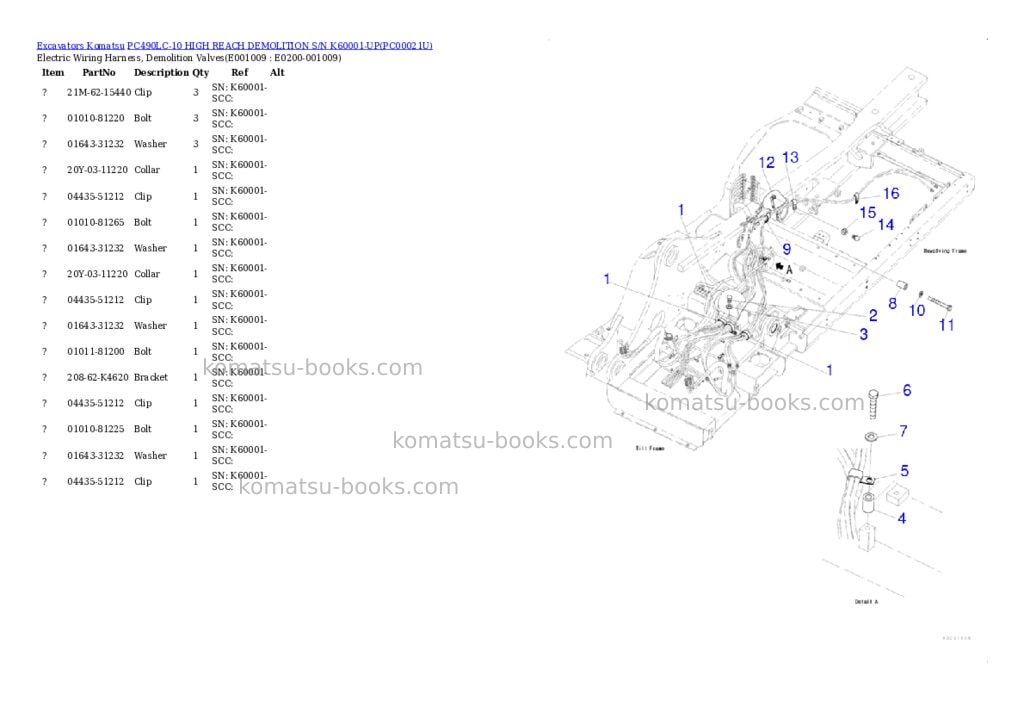
Task: Click callout number 15 in the diagram
Action: click(x=868, y=212)
